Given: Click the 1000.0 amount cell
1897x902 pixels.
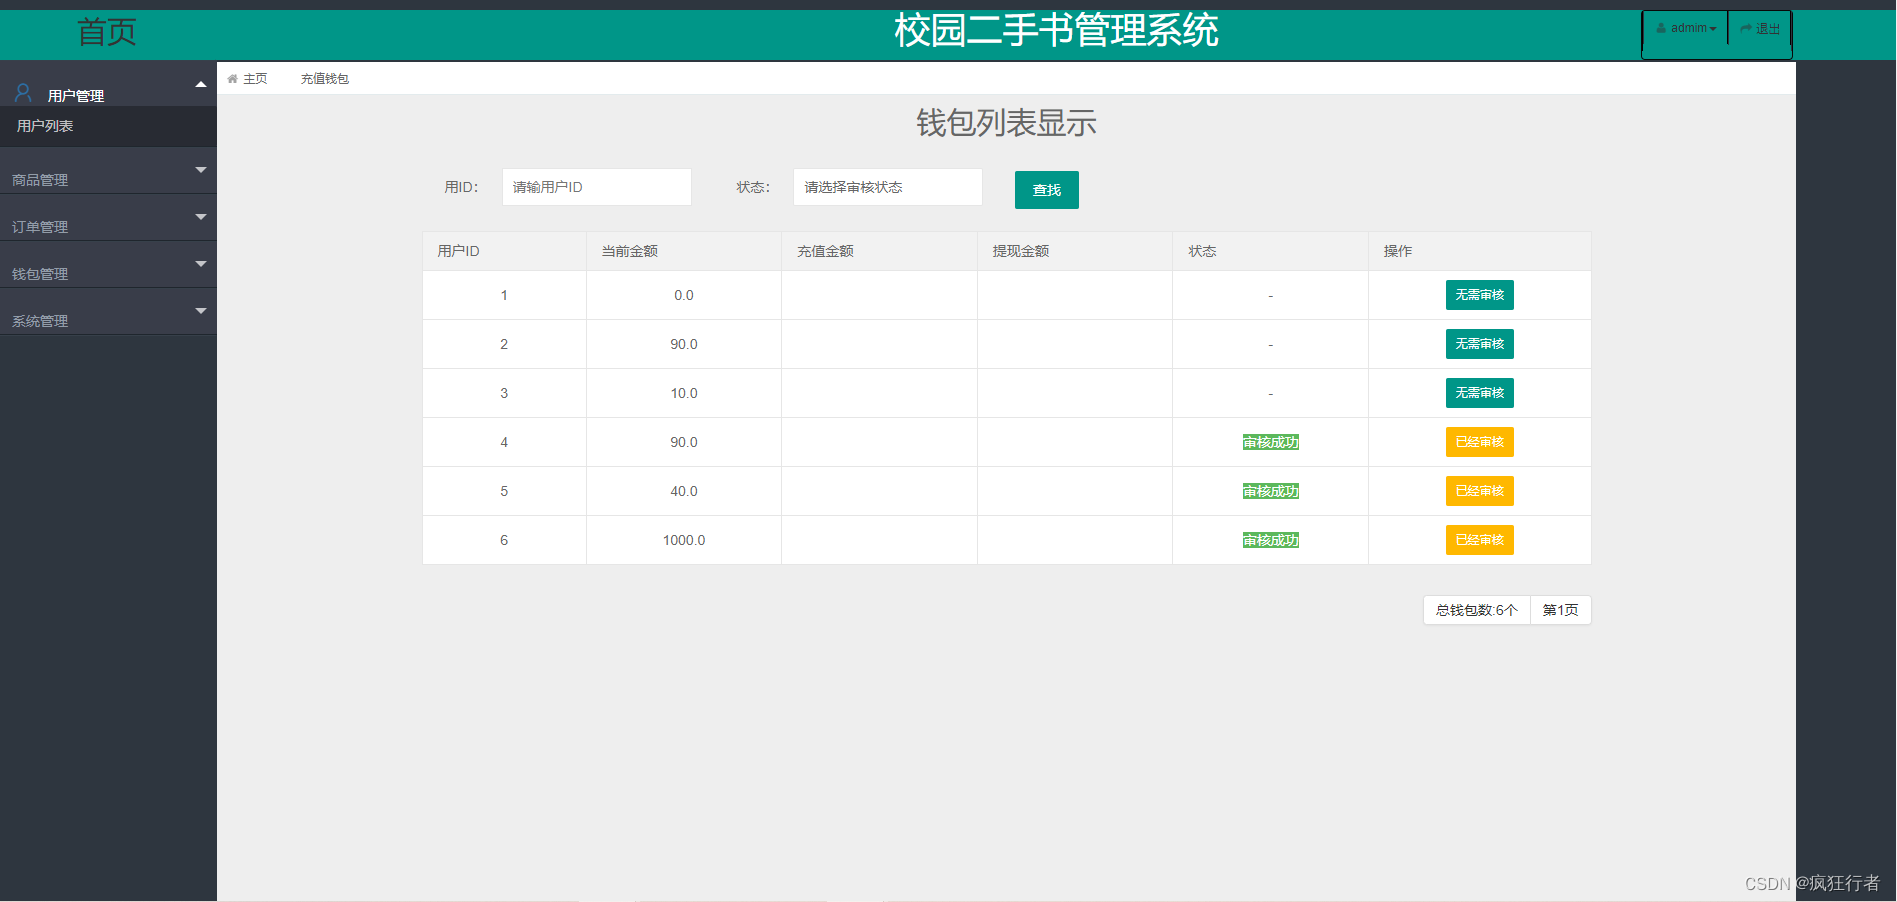Looking at the screenshot, I should 684,540.
